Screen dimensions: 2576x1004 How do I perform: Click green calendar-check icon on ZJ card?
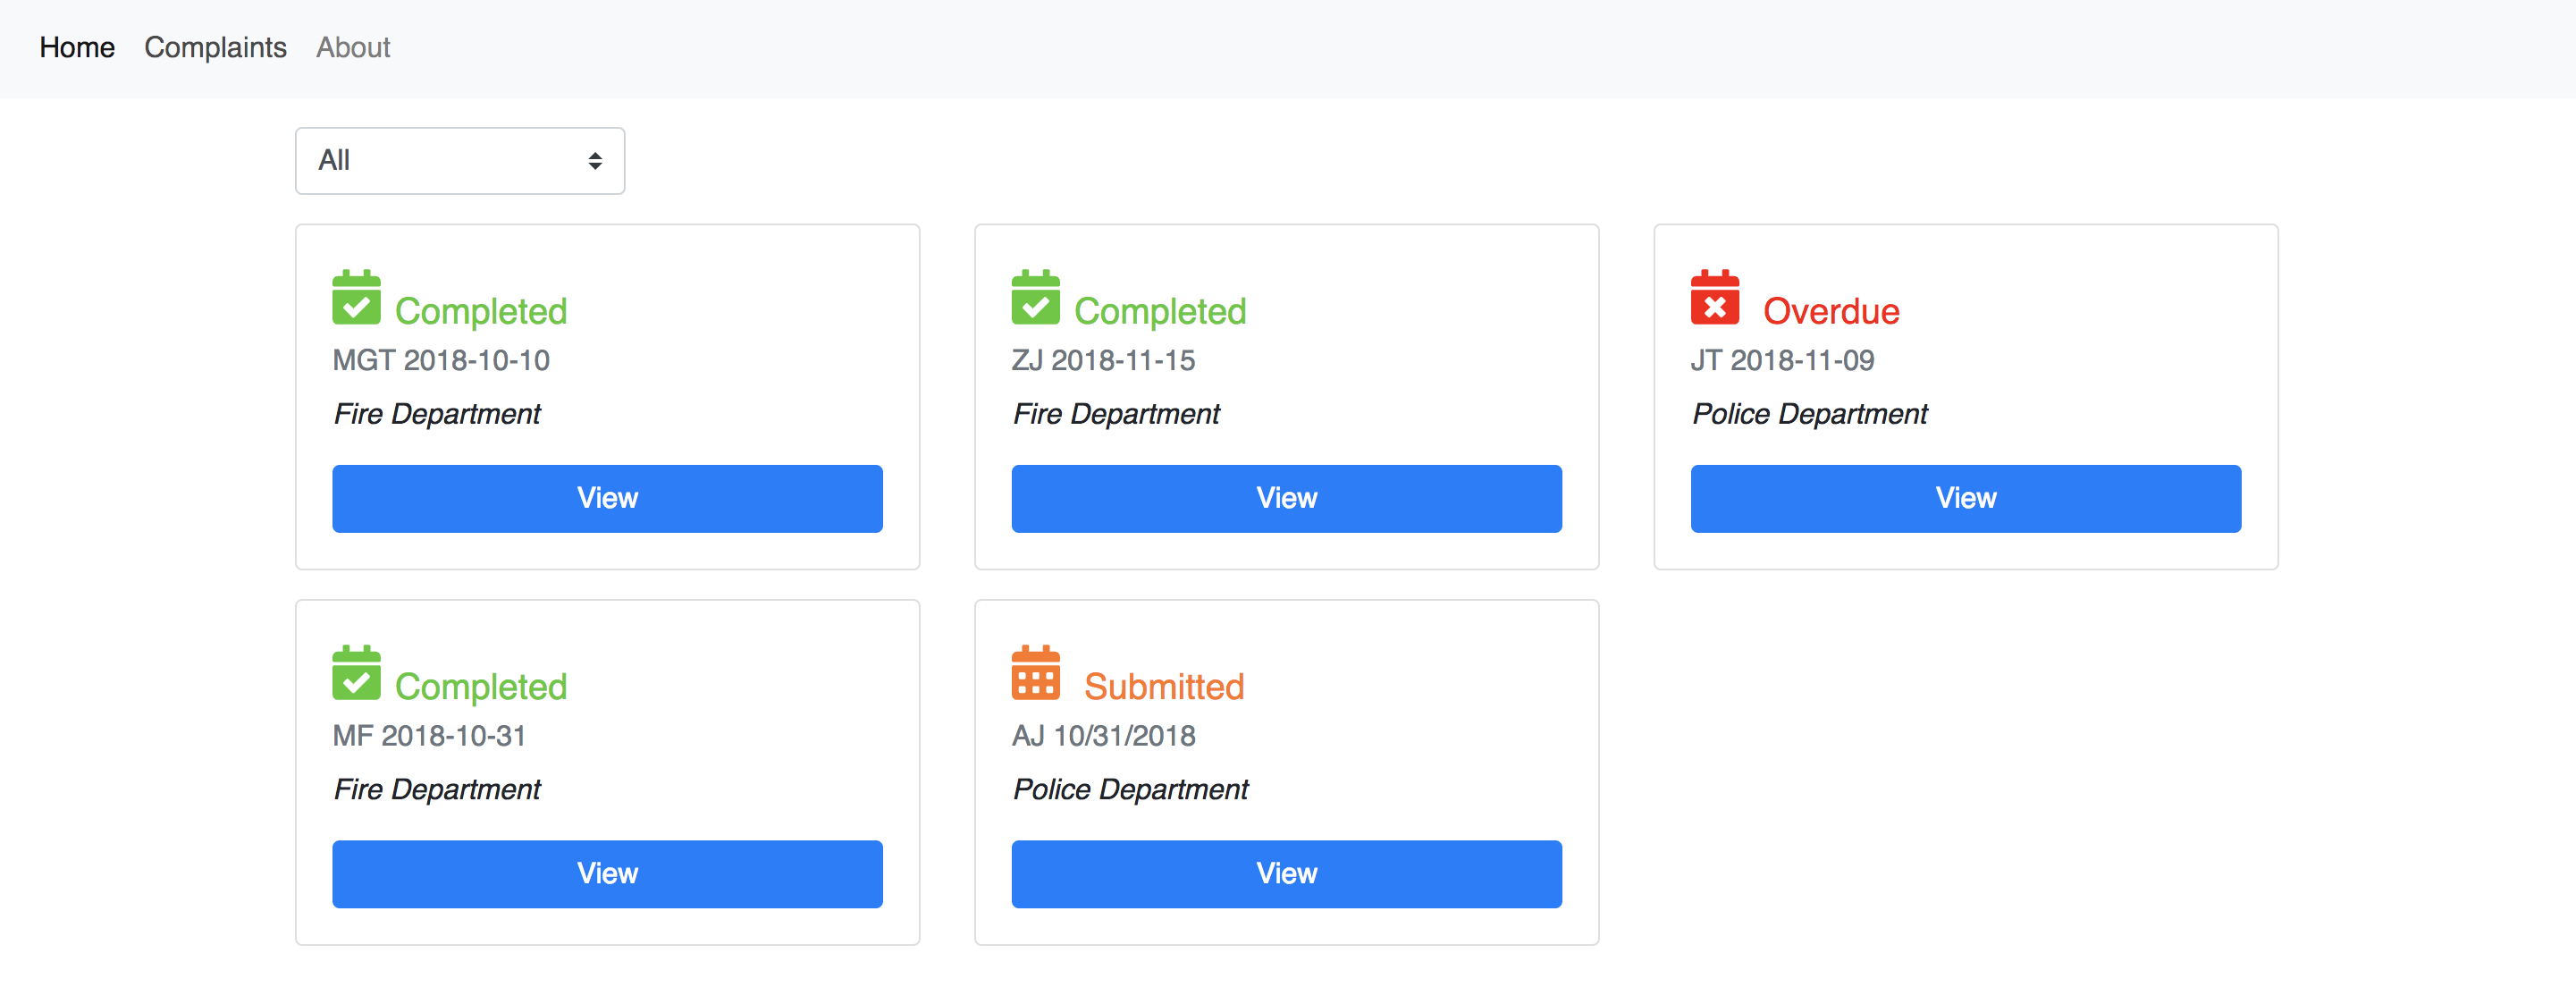1035,298
